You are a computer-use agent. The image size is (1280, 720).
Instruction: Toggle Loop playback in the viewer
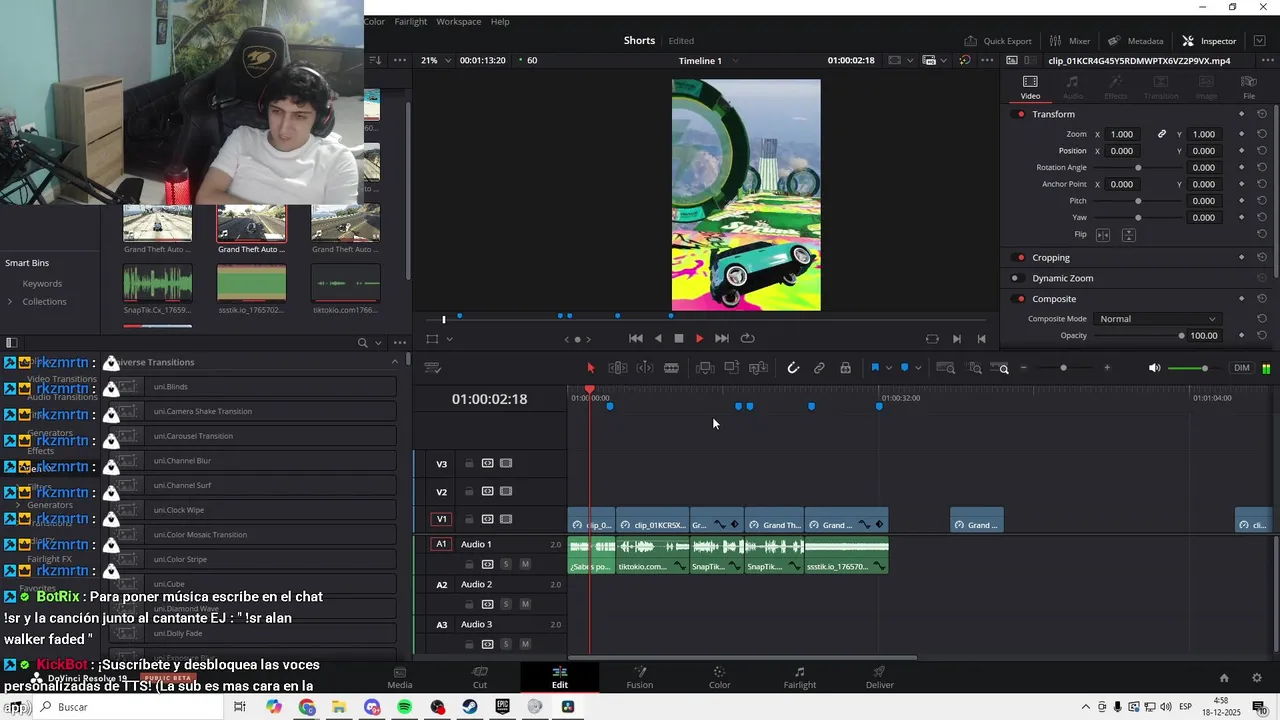(747, 339)
